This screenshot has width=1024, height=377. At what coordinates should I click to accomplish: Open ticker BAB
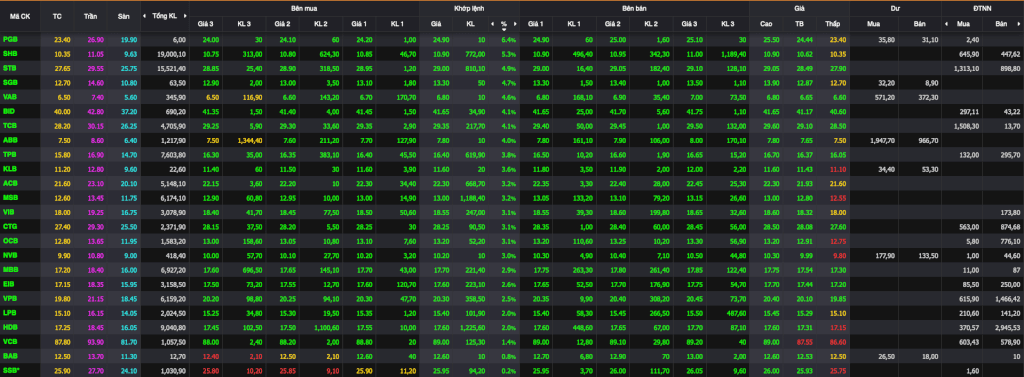tap(10, 355)
